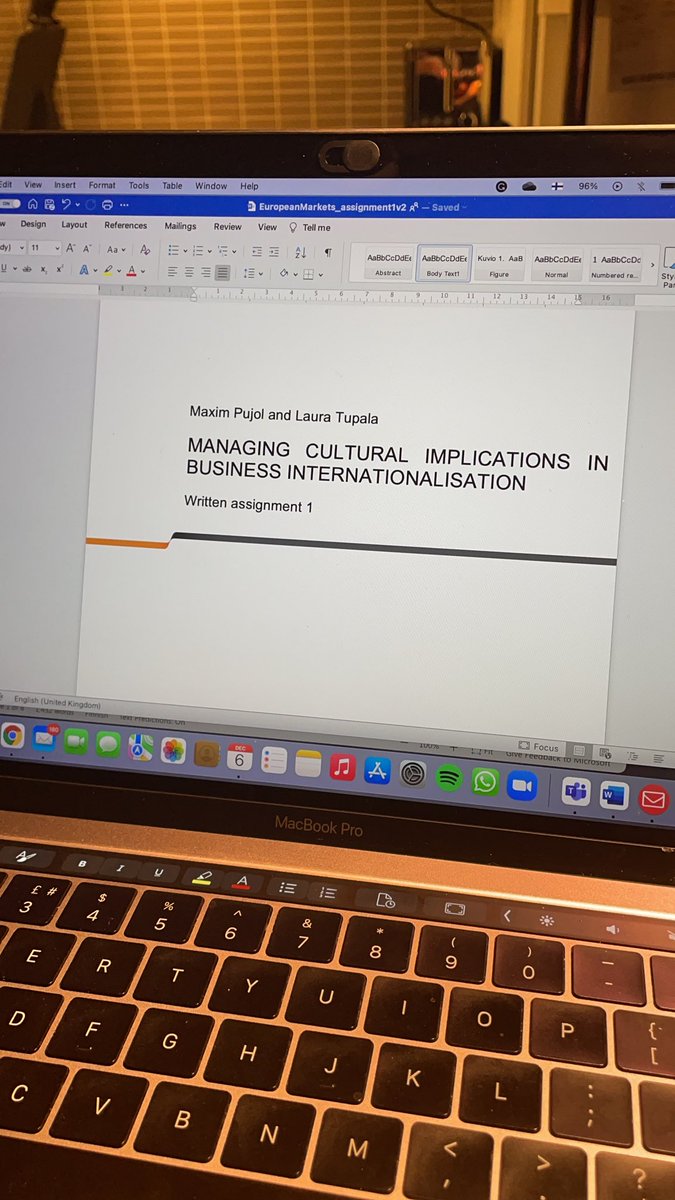The height and width of the screenshot is (1200, 675).
Task: Apply subscript formatting
Action: pyautogui.click(x=43, y=270)
